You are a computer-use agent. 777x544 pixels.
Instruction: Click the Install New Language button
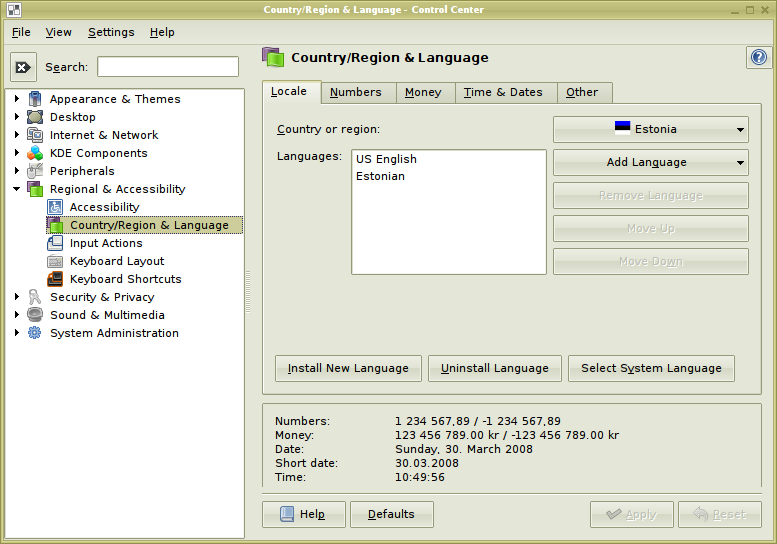pos(348,368)
